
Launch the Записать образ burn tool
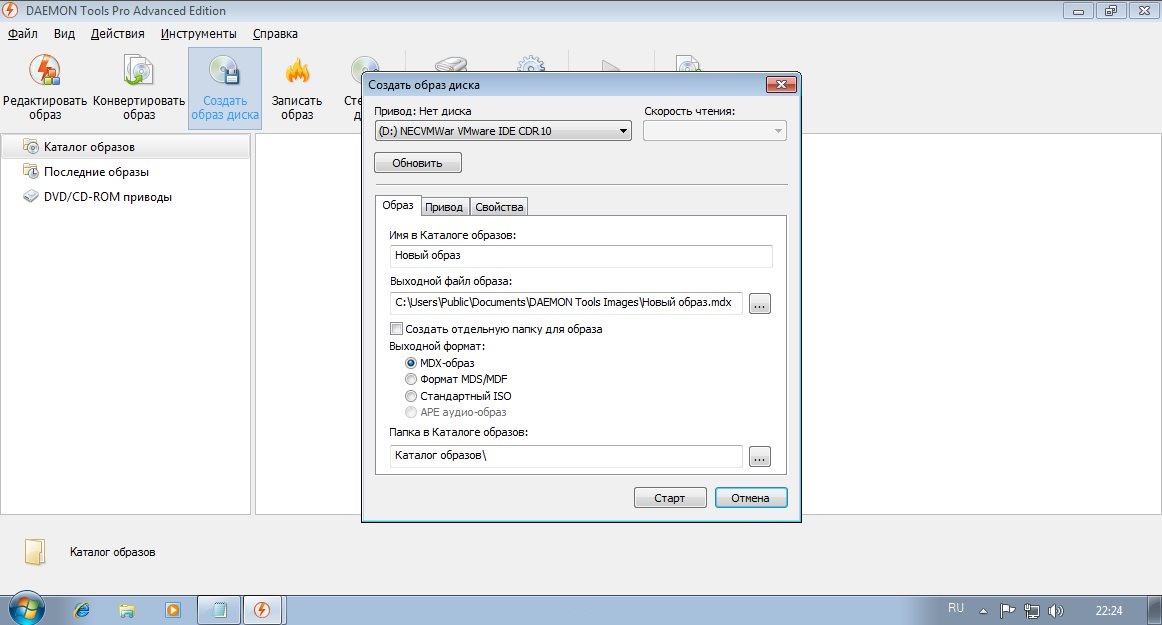[x=296, y=87]
